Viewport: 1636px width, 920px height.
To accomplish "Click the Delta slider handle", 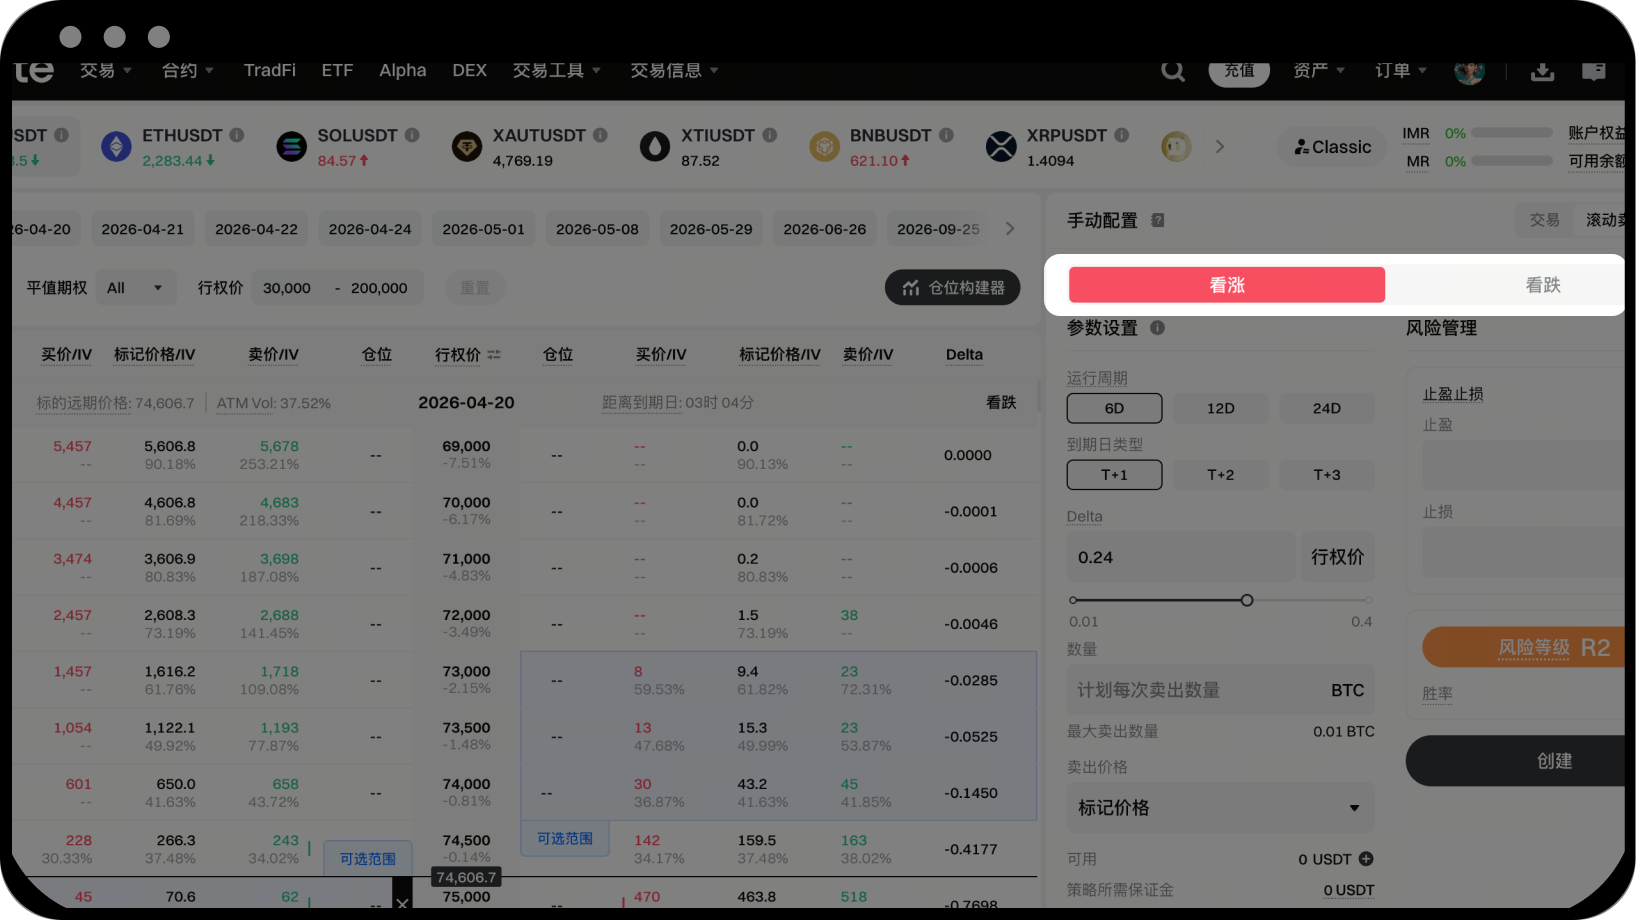I will coord(1246,600).
